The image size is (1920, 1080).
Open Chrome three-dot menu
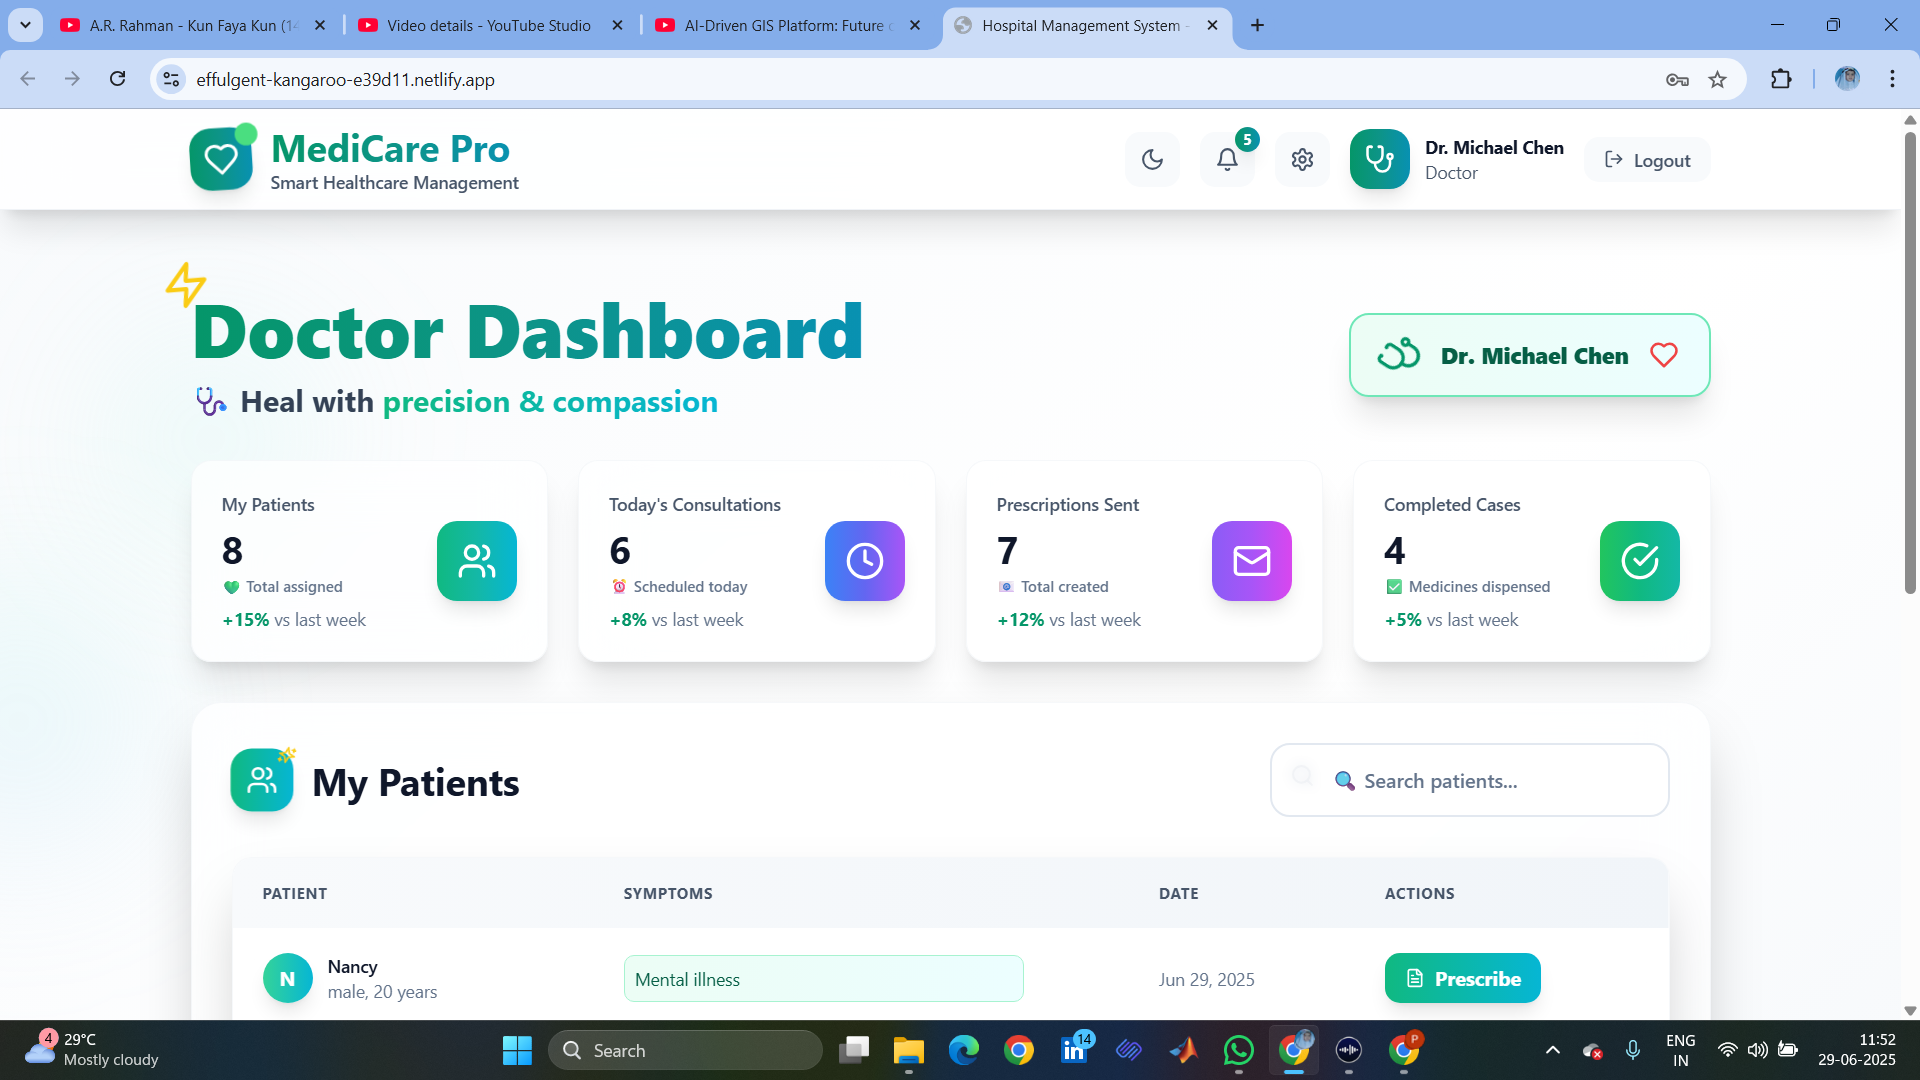point(1892,79)
